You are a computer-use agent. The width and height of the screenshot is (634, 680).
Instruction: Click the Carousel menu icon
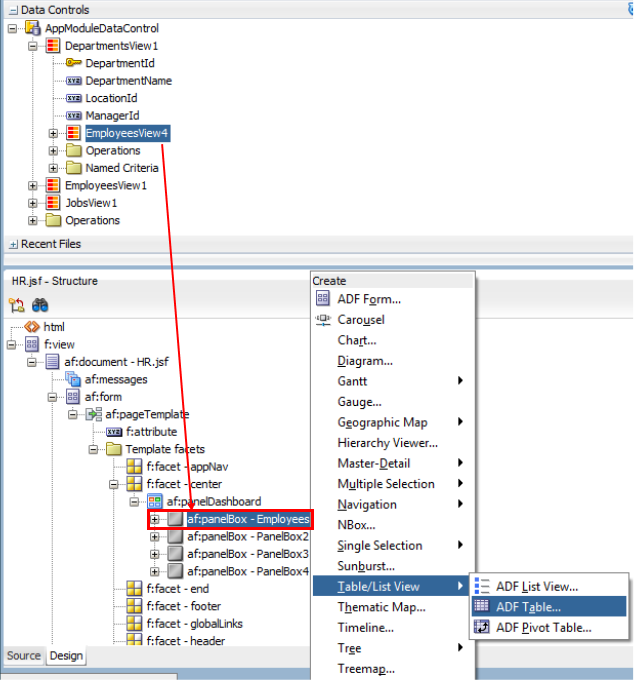tap(323, 320)
